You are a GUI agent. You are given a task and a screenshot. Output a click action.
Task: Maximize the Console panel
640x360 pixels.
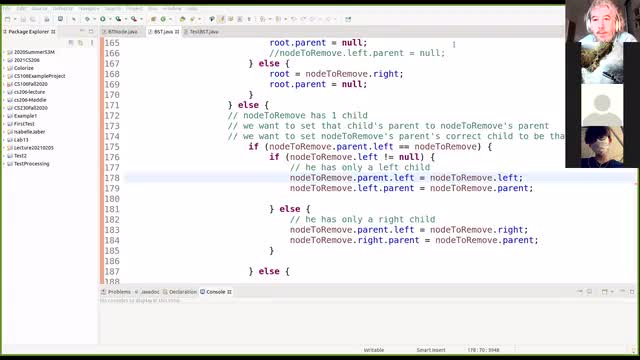(x=632, y=292)
